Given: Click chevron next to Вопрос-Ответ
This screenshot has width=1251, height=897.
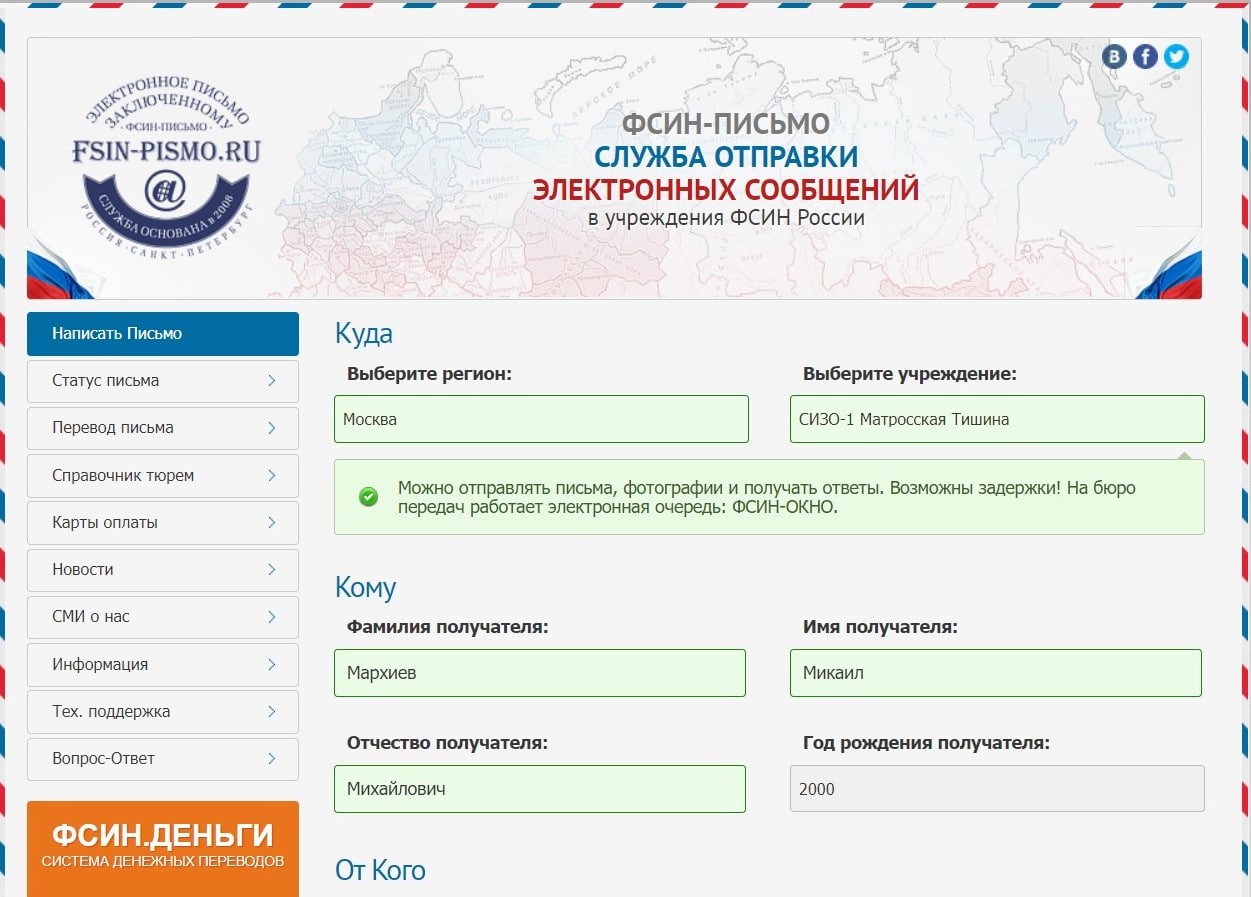Looking at the screenshot, I should (x=271, y=758).
